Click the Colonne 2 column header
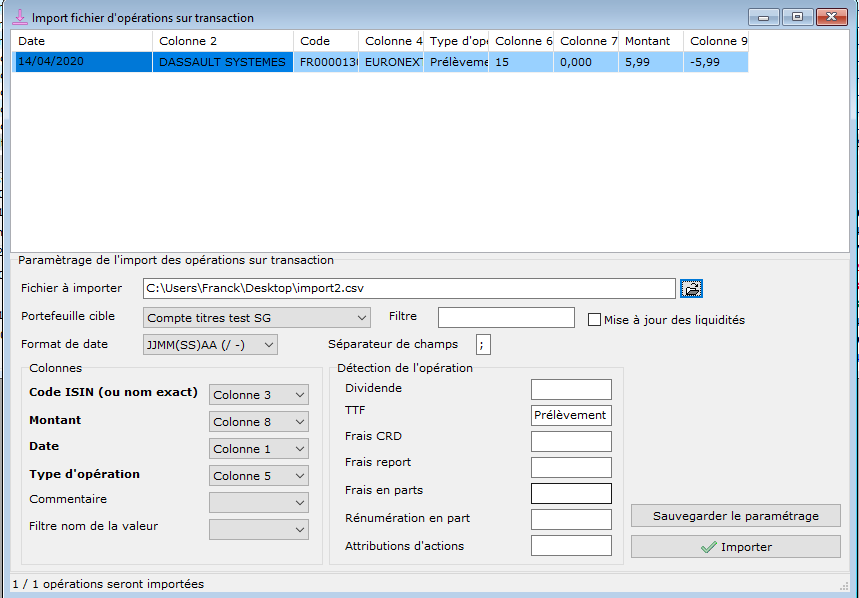Viewport: 859px width, 598px height. tap(223, 41)
